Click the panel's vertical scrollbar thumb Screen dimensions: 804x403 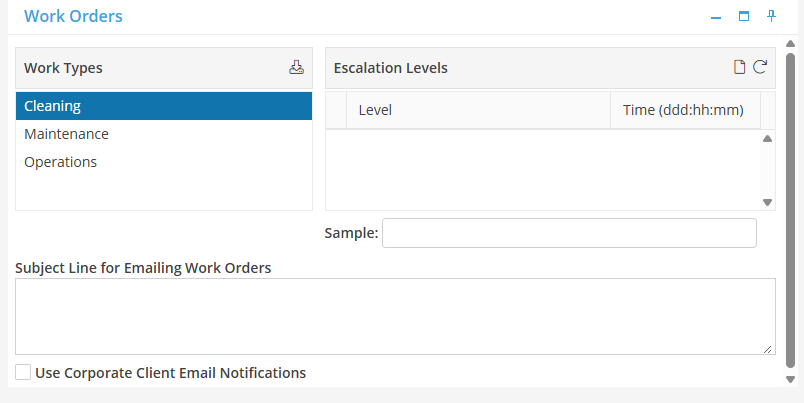tap(791, 210)
